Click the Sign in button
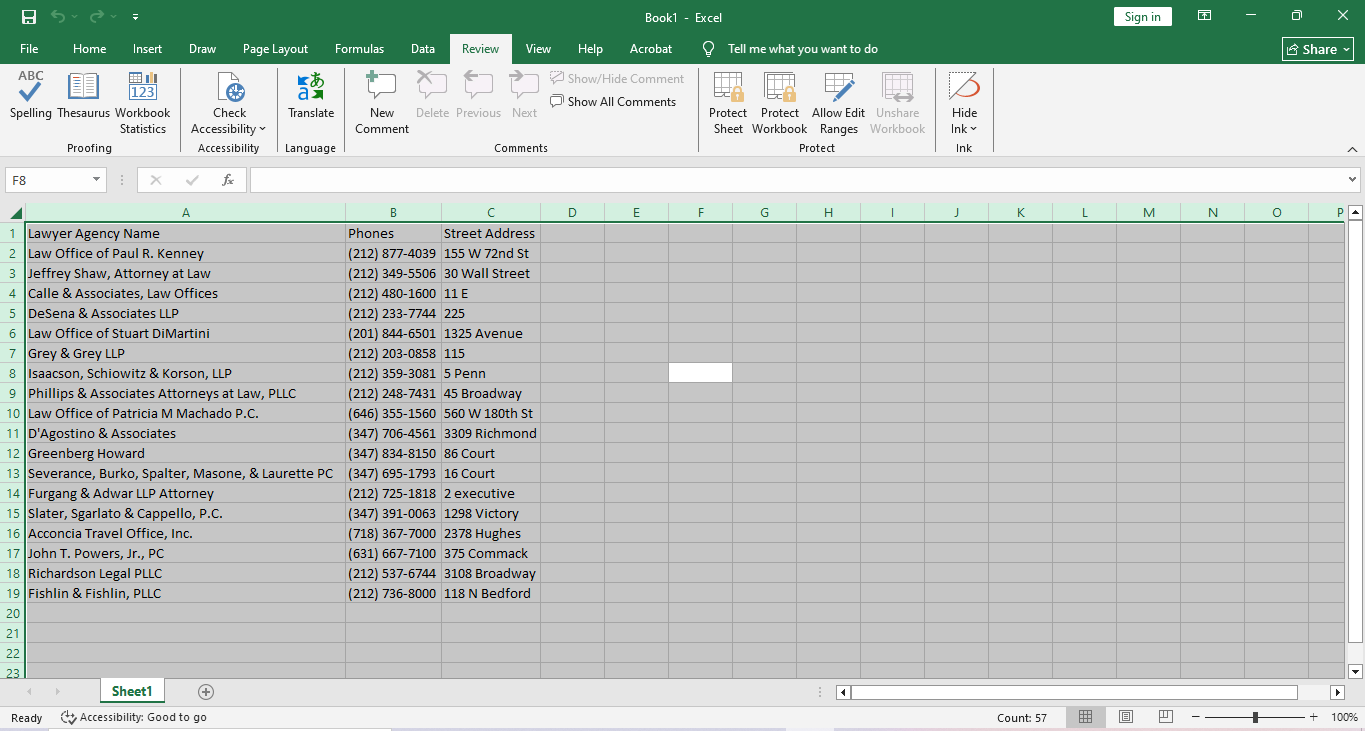1365x731 pixels. coord(1142,17)
